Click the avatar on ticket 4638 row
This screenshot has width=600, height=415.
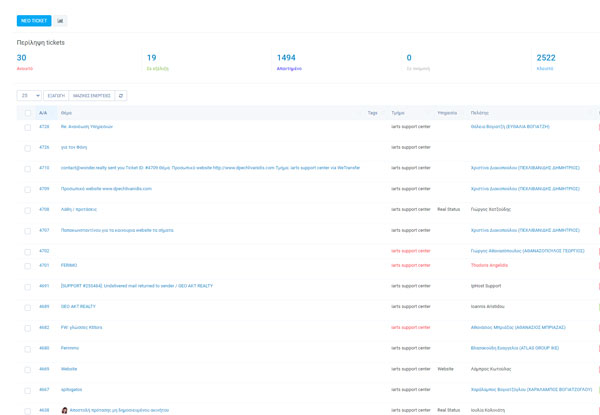click(65, 410)
